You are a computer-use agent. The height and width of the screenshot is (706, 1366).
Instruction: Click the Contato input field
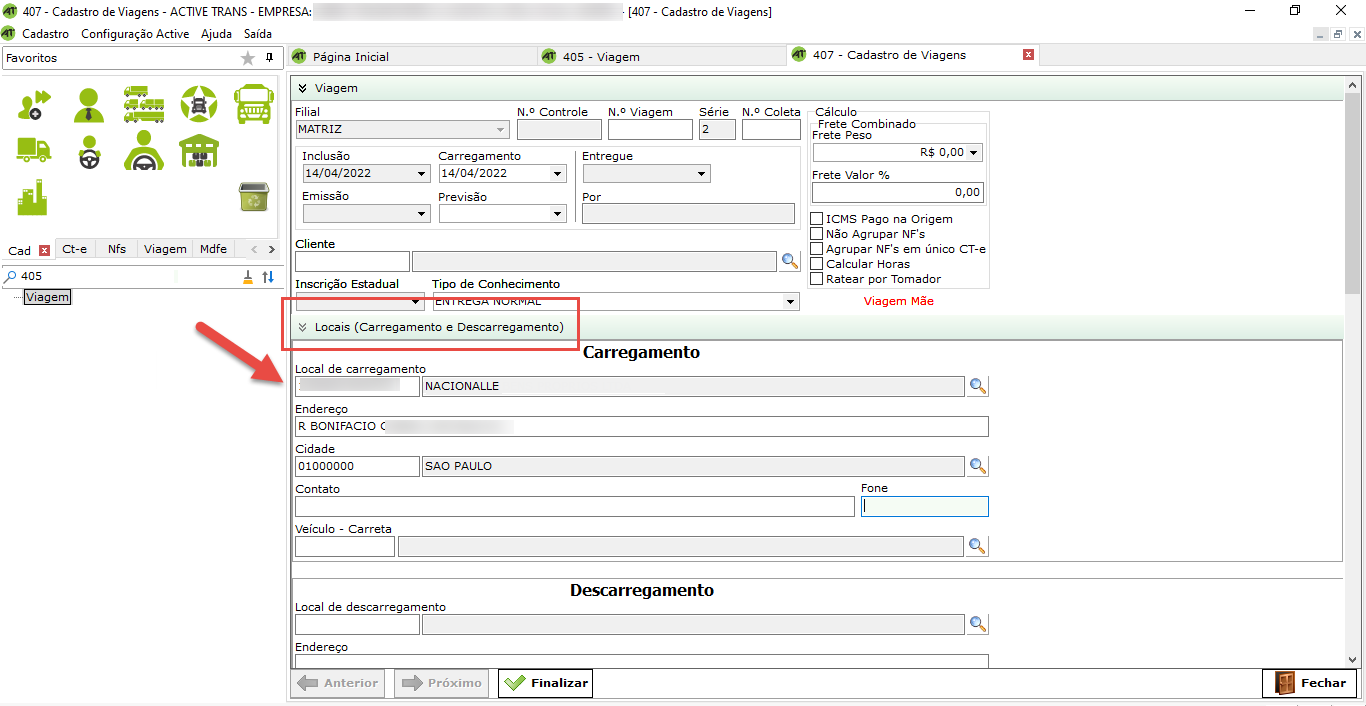pyautogui.click(x=574, y=507)
